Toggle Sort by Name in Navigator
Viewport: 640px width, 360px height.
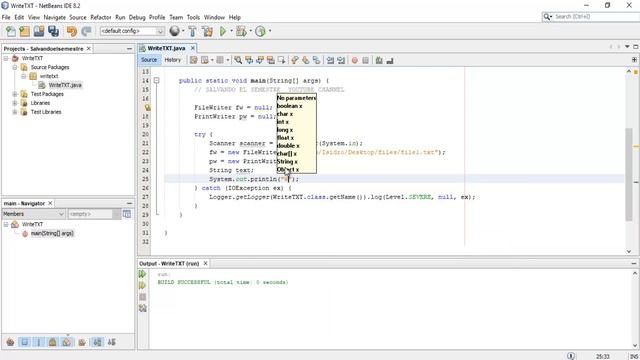point(97,342)
